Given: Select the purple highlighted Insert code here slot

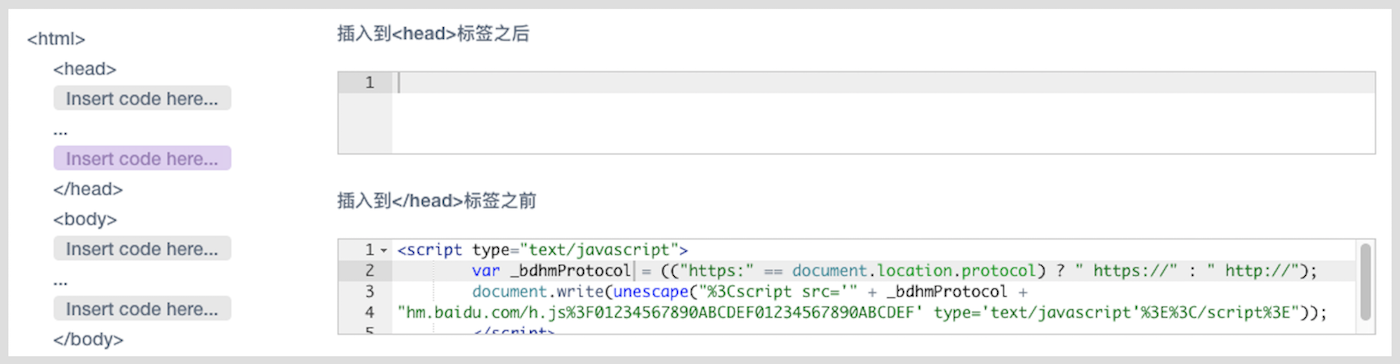Looking at the screenshot, I should click(142, 158).
